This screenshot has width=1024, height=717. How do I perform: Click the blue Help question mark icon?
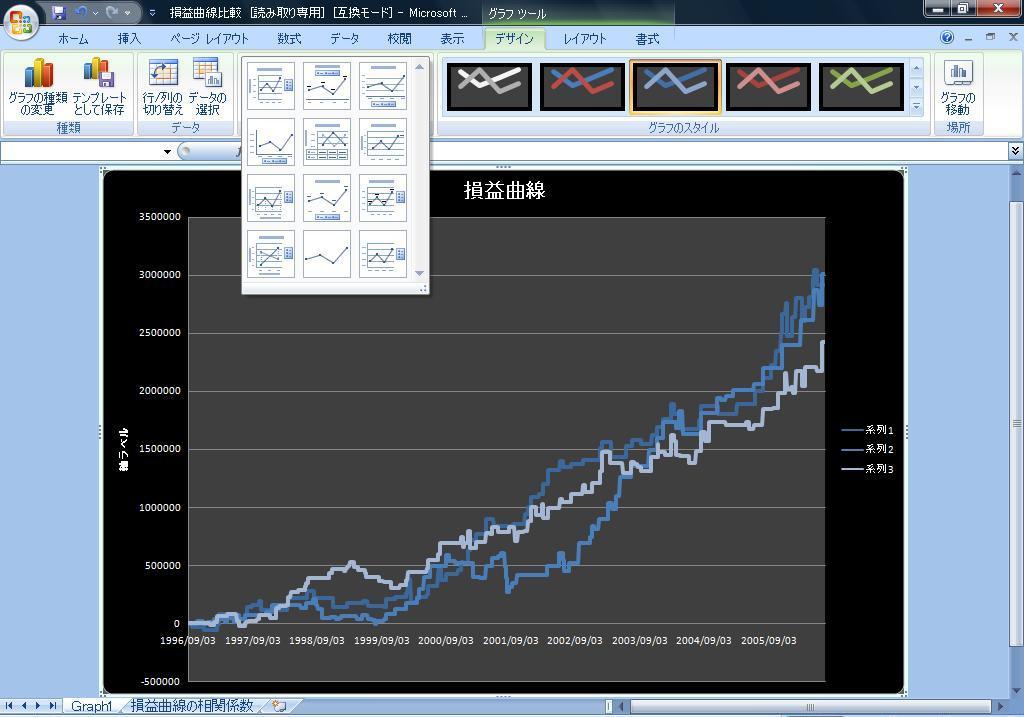(x=947, y=38)
